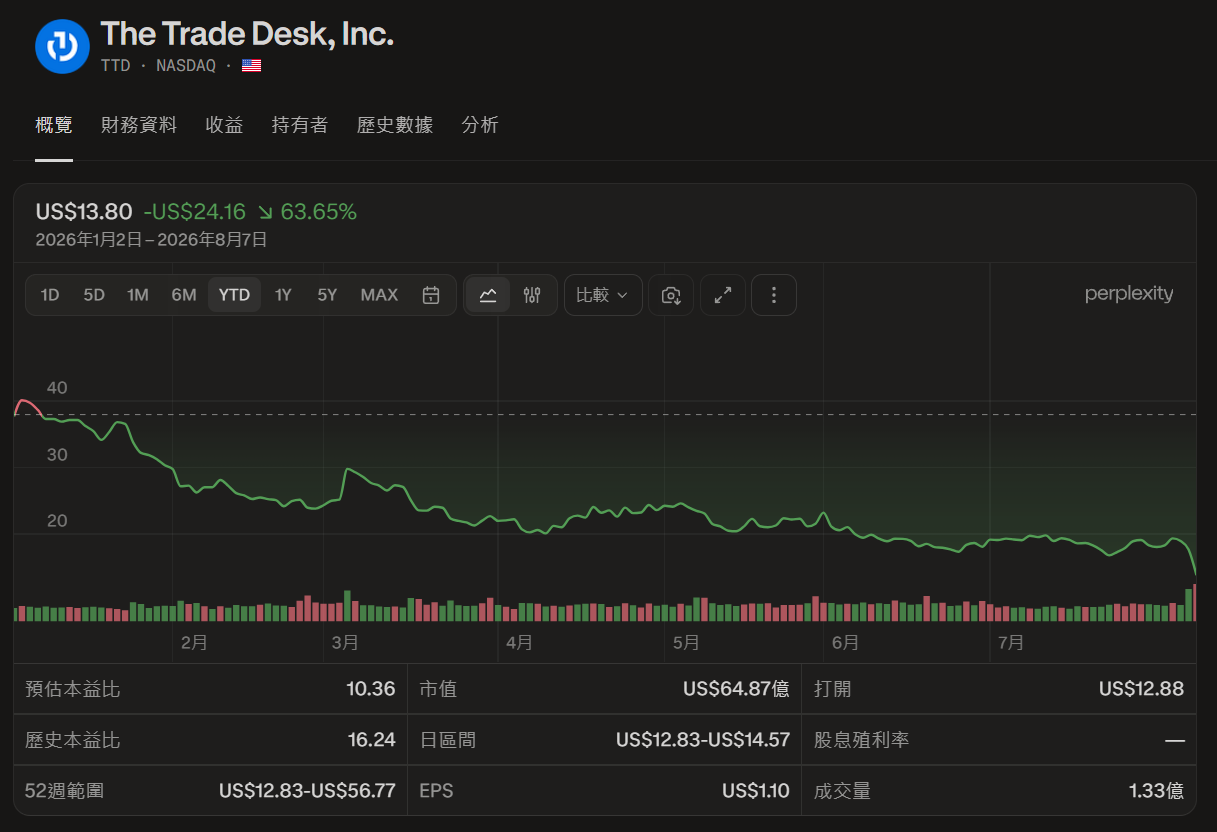Open the more options three-dot menu

pyautogui.click(x=773, y=295)
